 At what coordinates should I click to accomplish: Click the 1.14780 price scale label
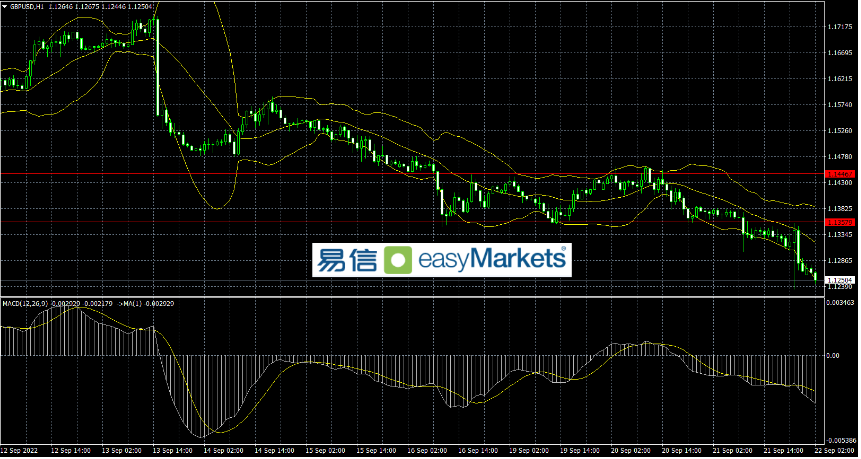pos(841,156)
